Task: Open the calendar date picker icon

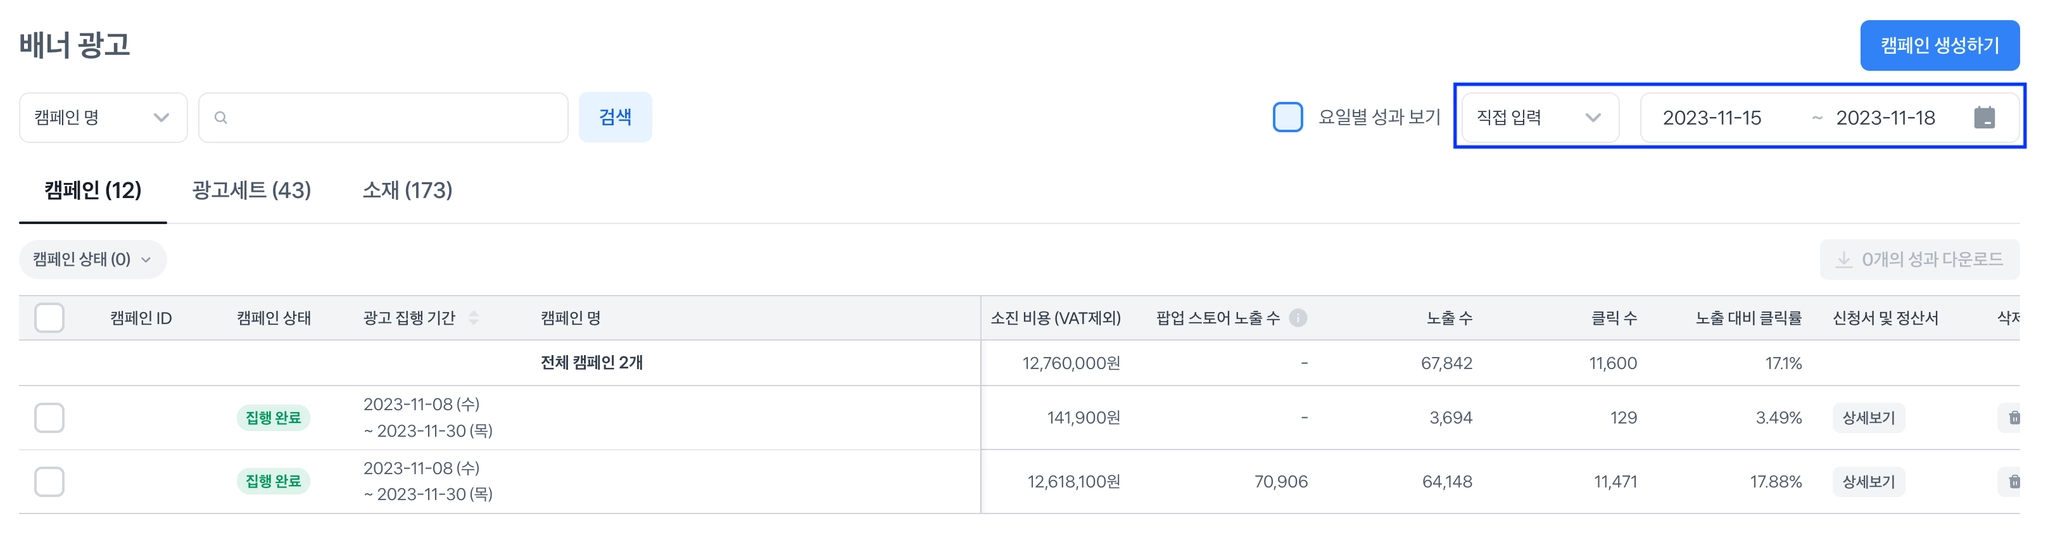Action: pos(1984,118)
